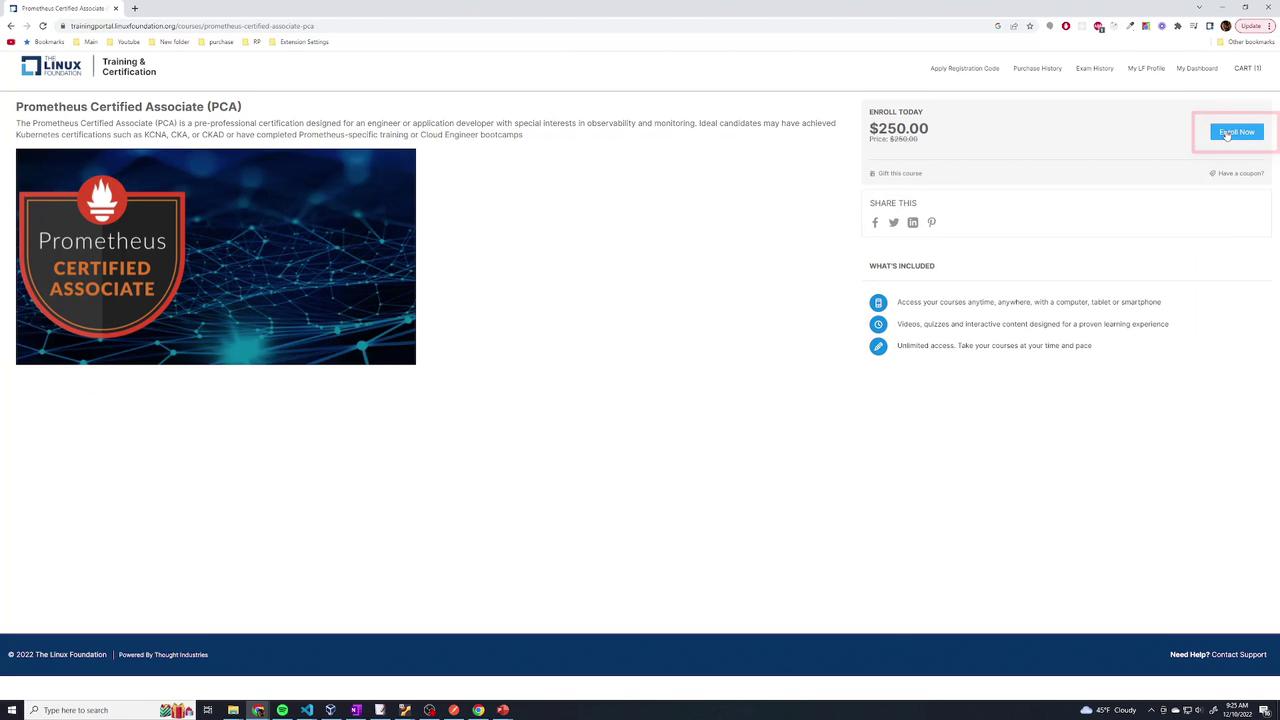The image size is (1280, 720).
Task: Open VirtualBox from the taskbar
Action: coord(331,710)
